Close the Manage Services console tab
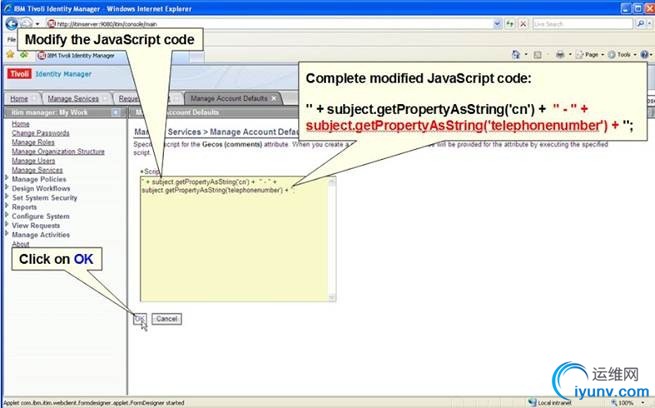 (x=105, y=99)
